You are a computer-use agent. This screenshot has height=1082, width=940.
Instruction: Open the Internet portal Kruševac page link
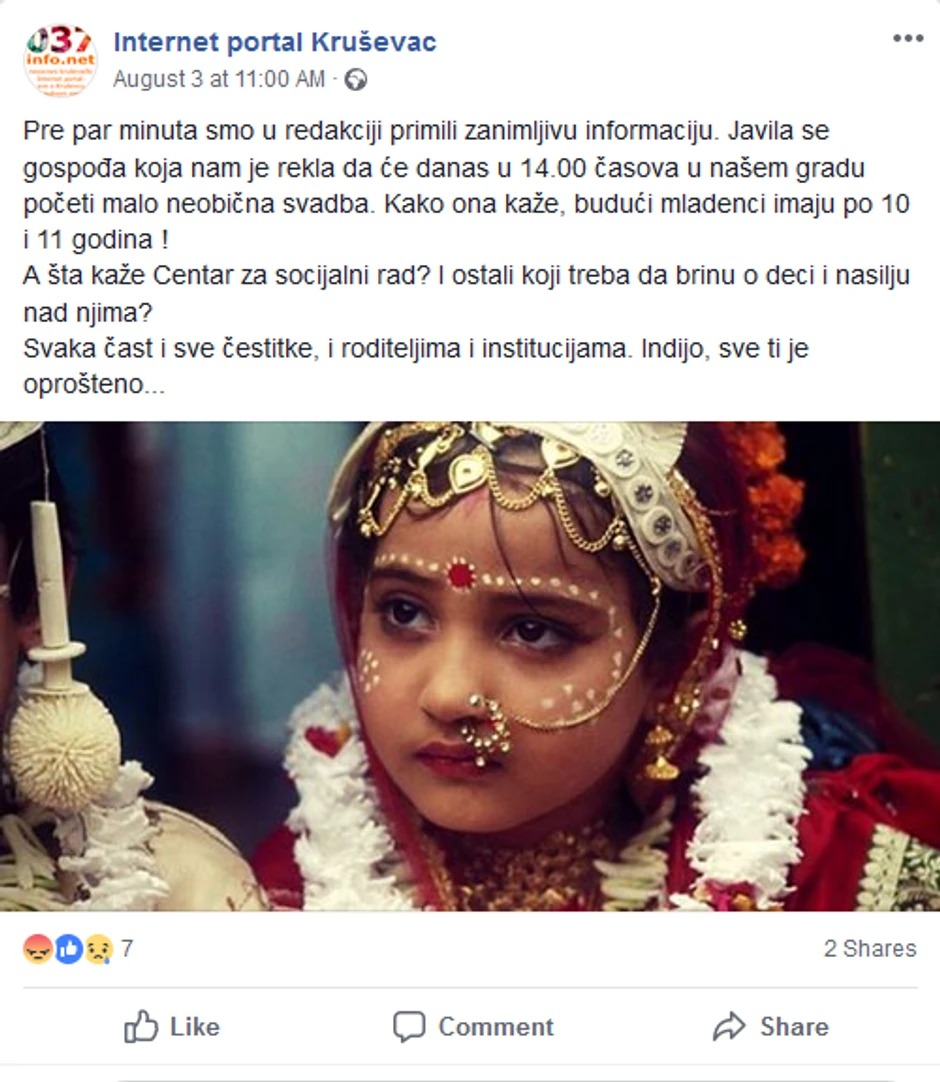coord(274,43)
